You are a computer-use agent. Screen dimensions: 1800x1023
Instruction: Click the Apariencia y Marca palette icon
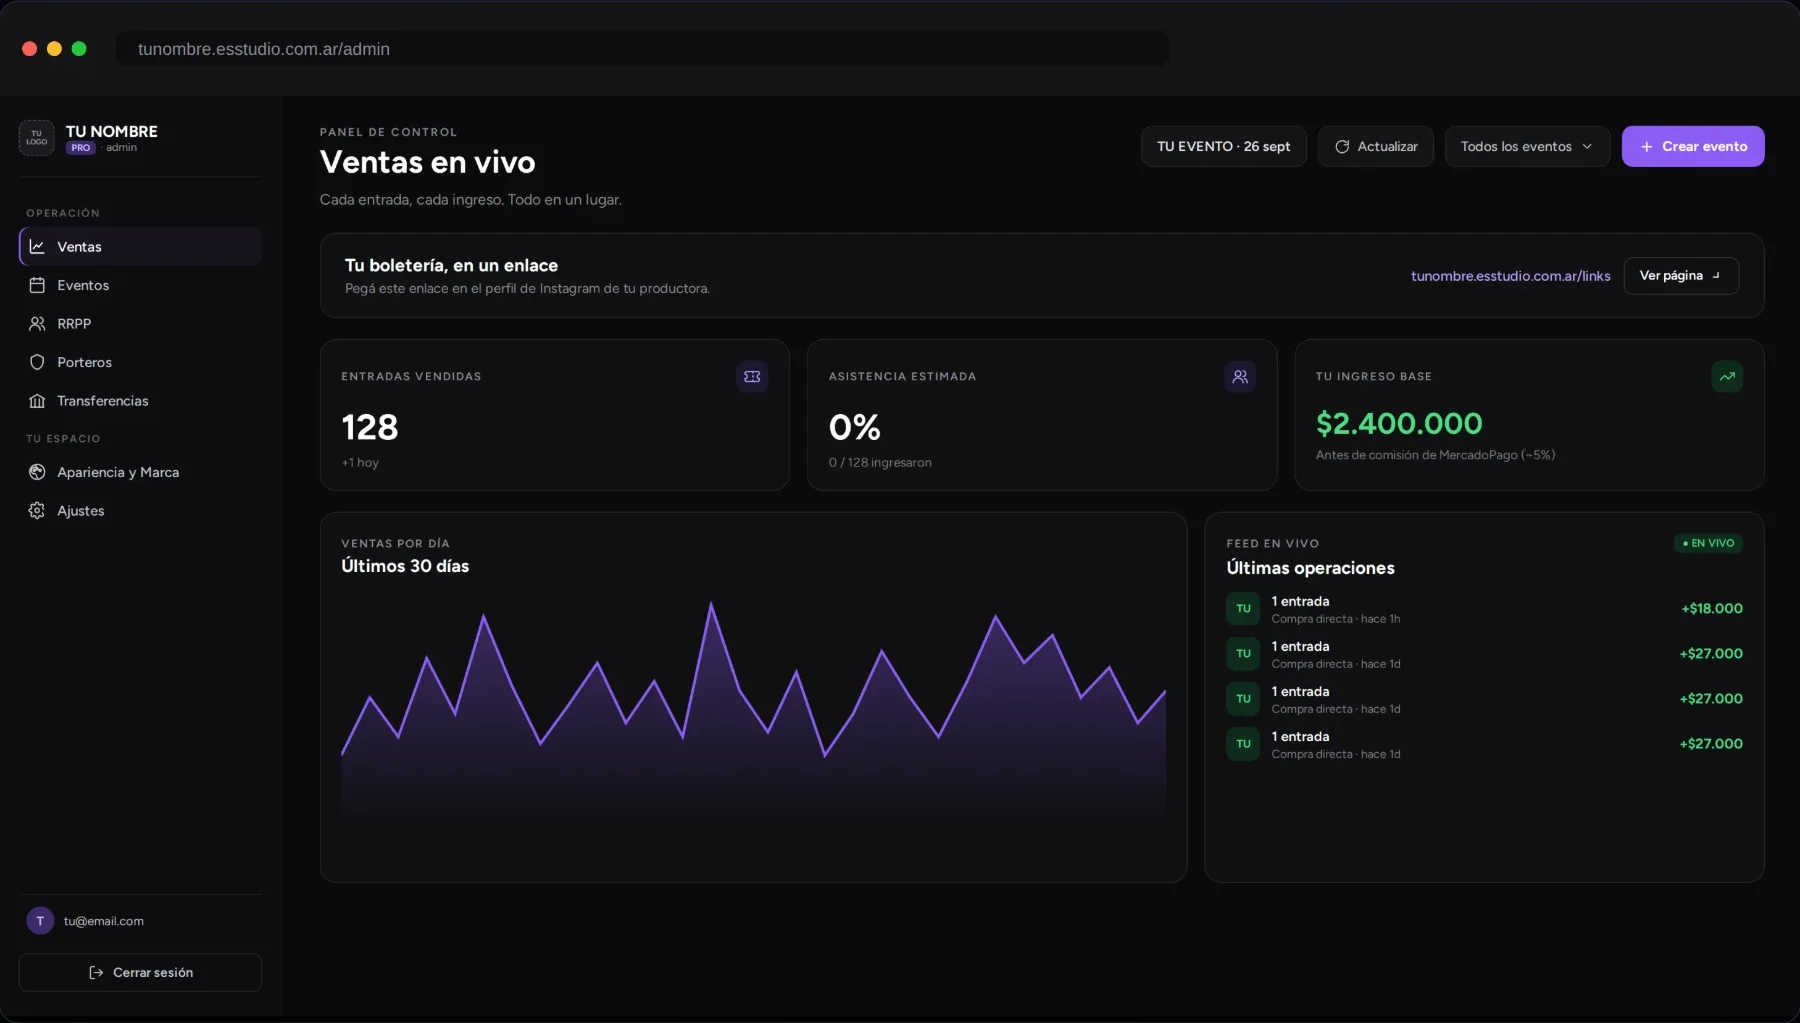tap(37, 472)
